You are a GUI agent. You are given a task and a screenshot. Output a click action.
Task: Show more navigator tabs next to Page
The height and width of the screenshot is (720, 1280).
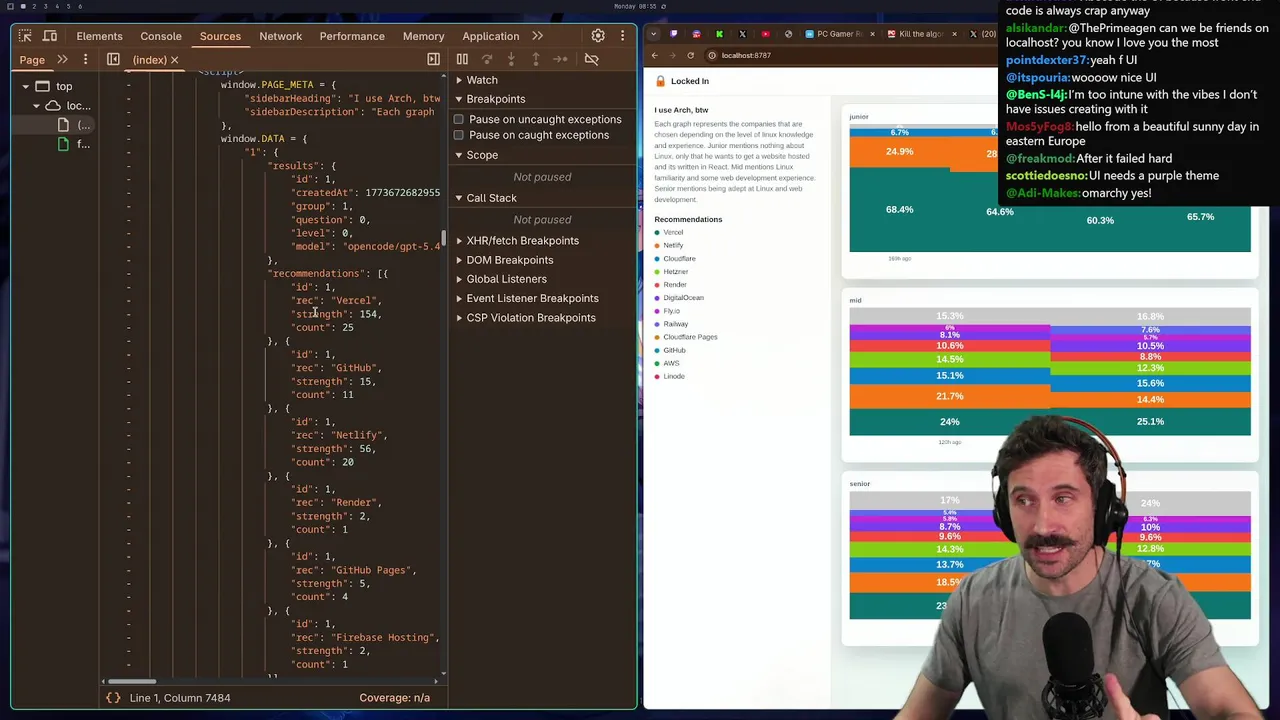(62, 59)
